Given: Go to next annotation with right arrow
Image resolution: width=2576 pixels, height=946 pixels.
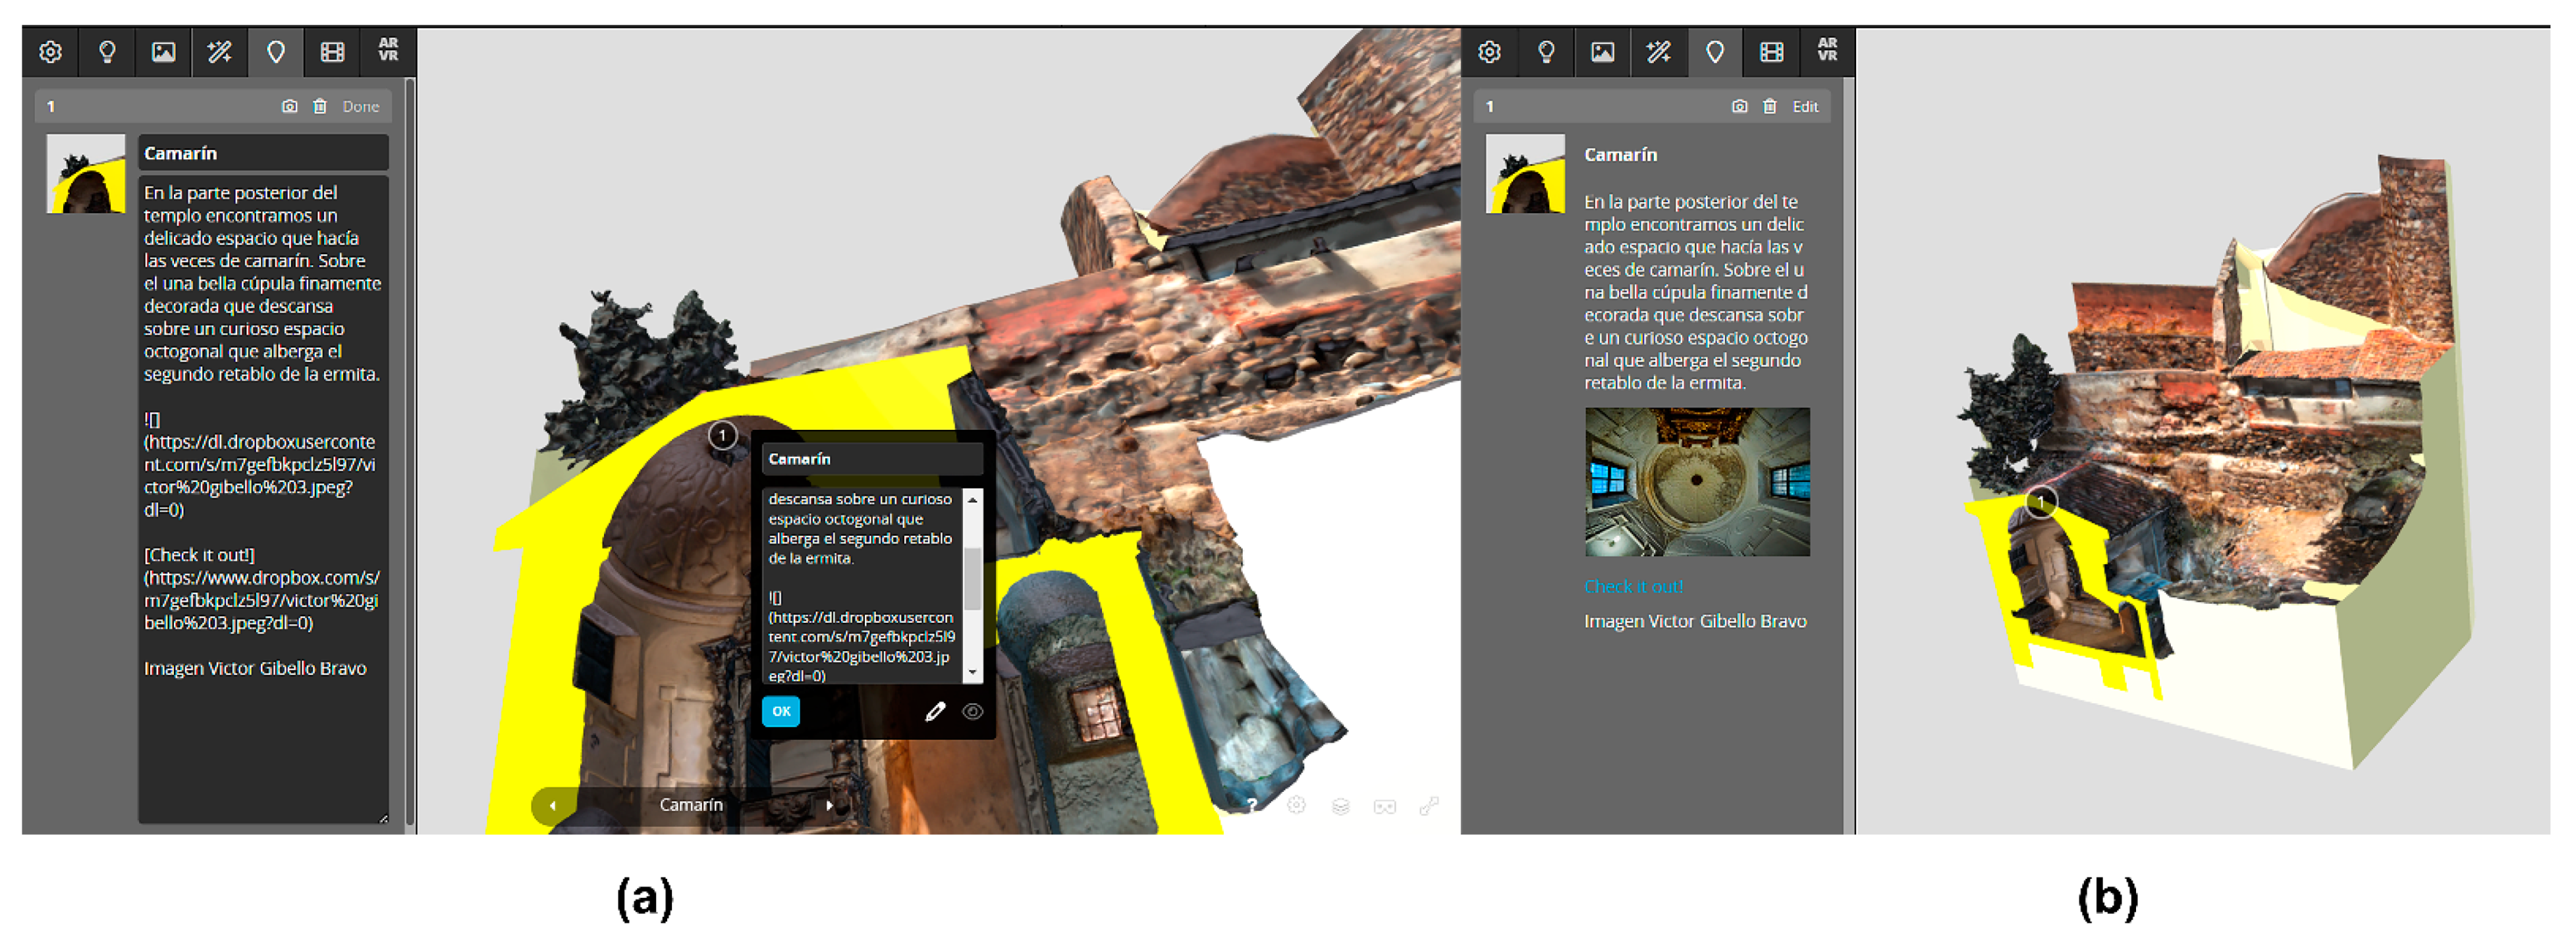Looking at the screenshot, I should click(829, 805).
